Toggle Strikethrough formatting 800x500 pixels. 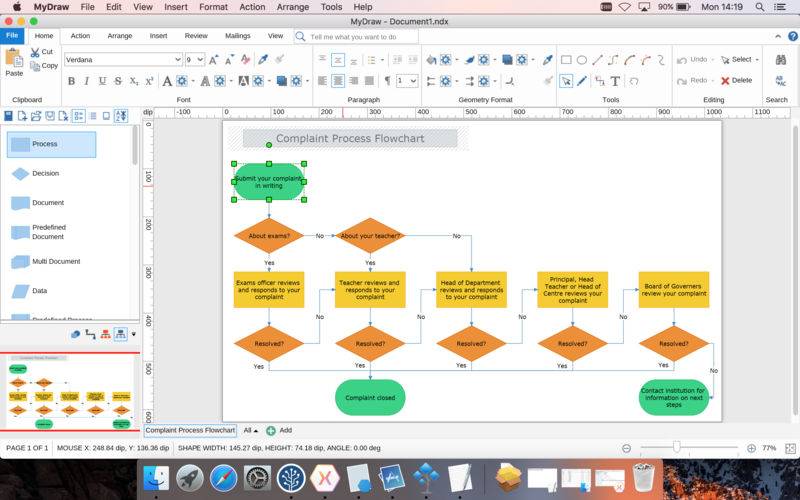point(118,81)
